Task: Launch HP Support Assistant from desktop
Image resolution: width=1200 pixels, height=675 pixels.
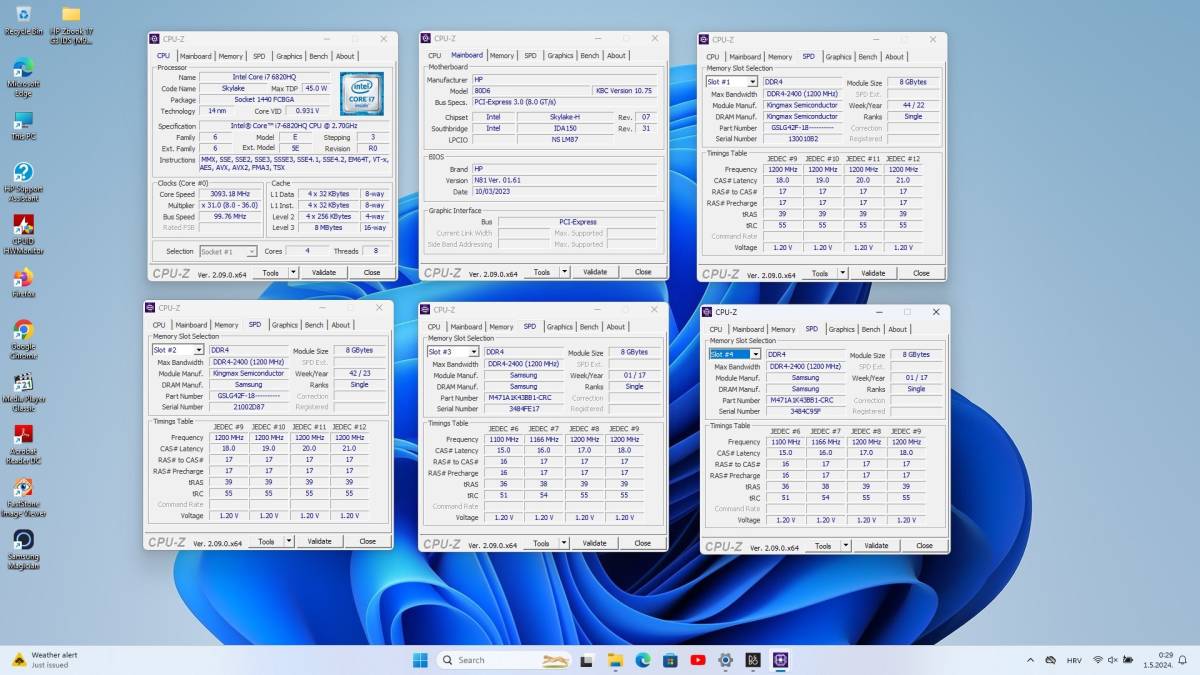Action: pos(23,180)
